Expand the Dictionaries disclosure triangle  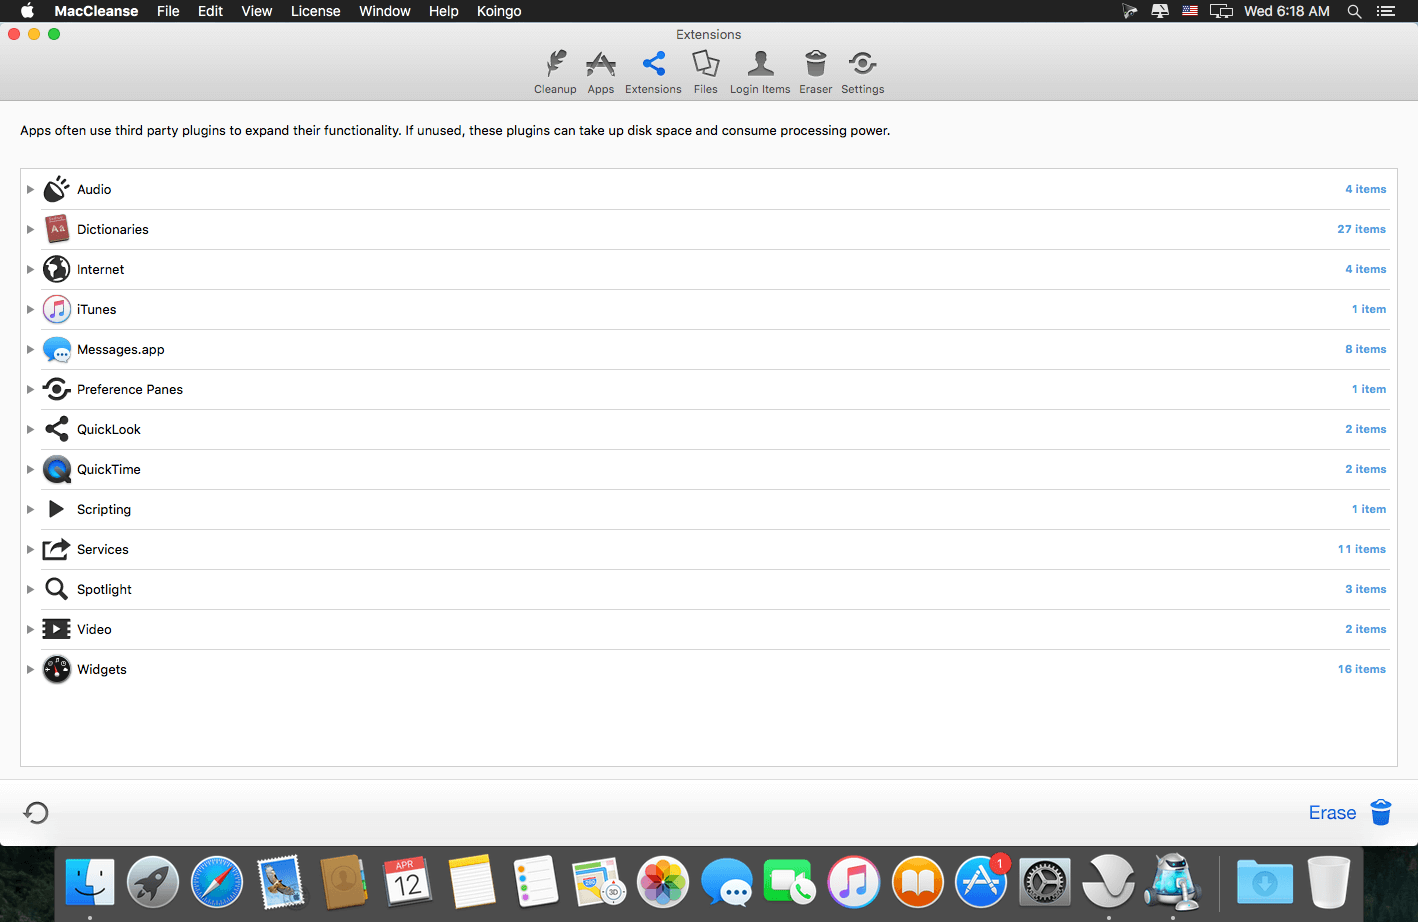click(x=31, y=229)
